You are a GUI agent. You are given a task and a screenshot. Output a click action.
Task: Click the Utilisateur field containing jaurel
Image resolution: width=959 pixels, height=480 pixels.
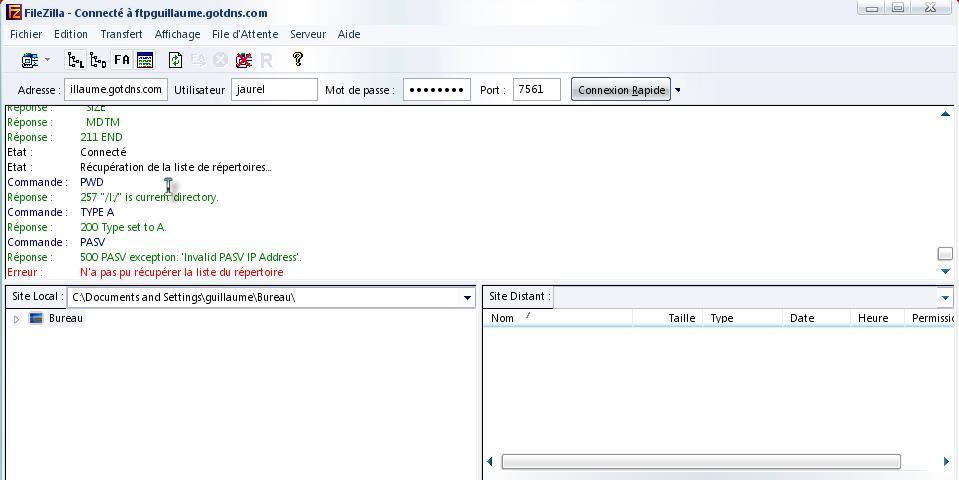274,89
